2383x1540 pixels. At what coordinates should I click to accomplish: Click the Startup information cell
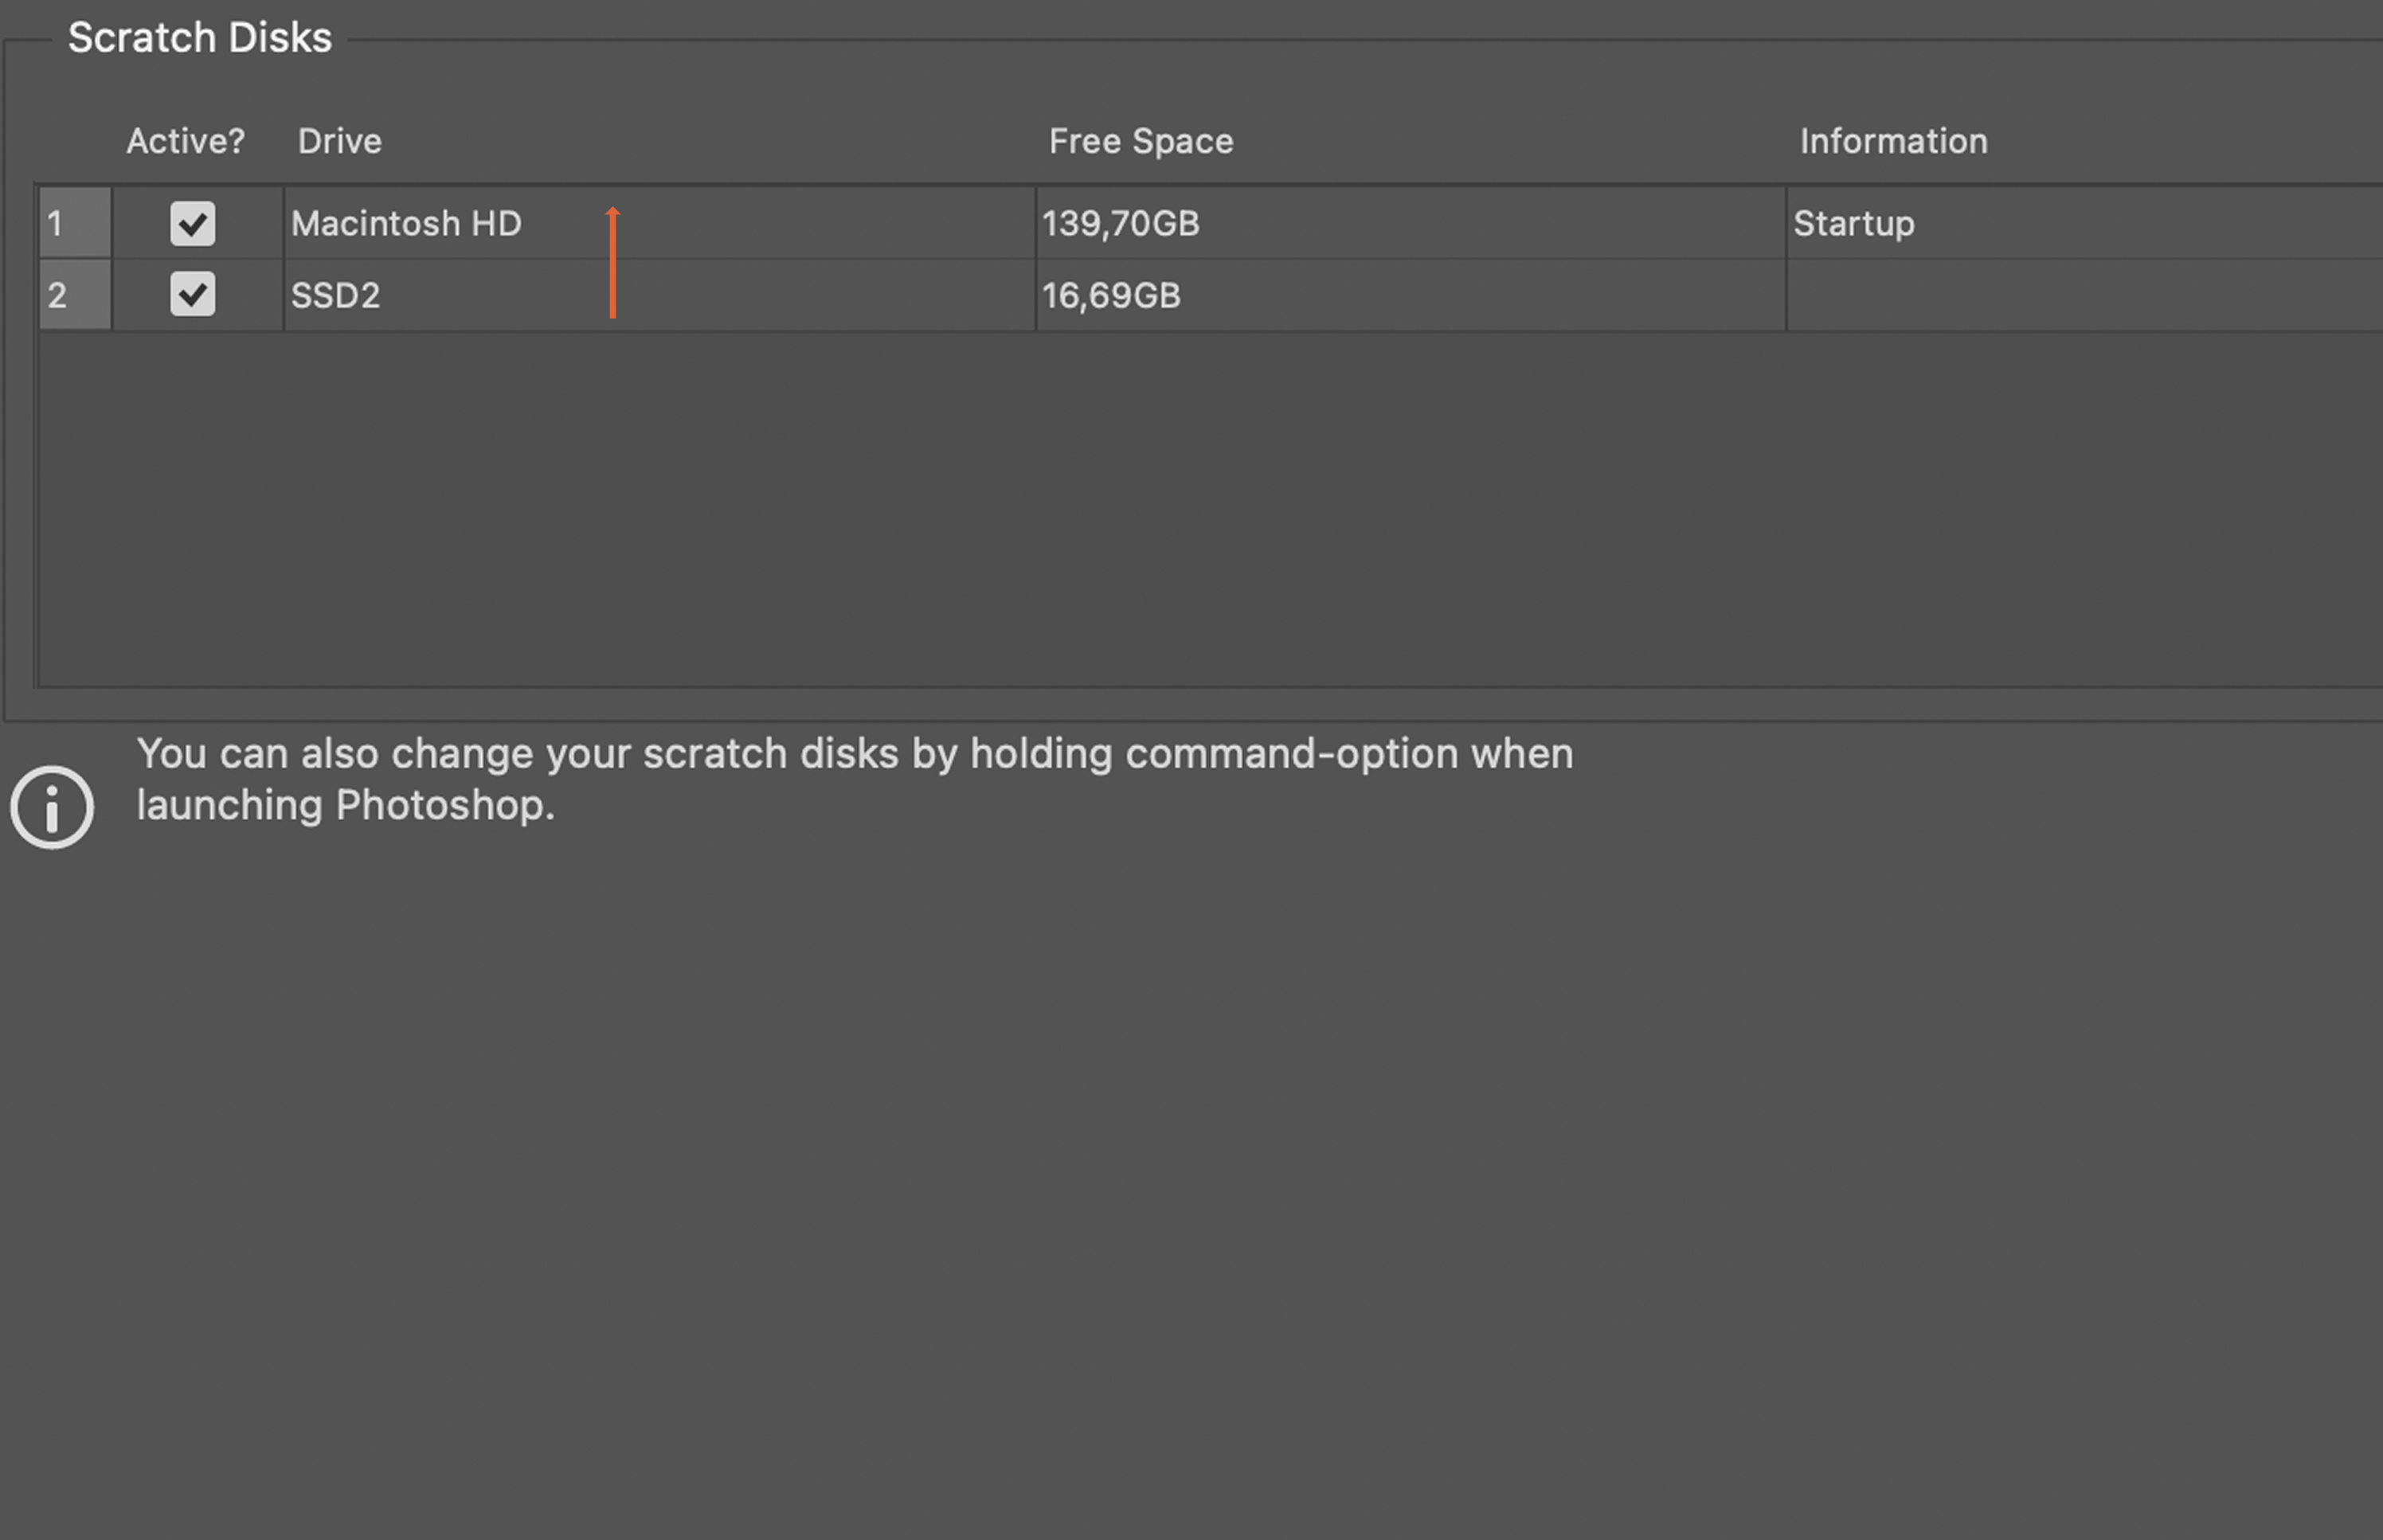point(1853,223)
